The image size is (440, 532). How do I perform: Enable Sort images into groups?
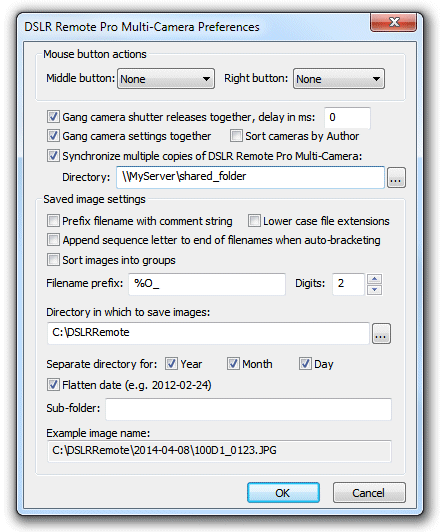(x=53, y=260)
